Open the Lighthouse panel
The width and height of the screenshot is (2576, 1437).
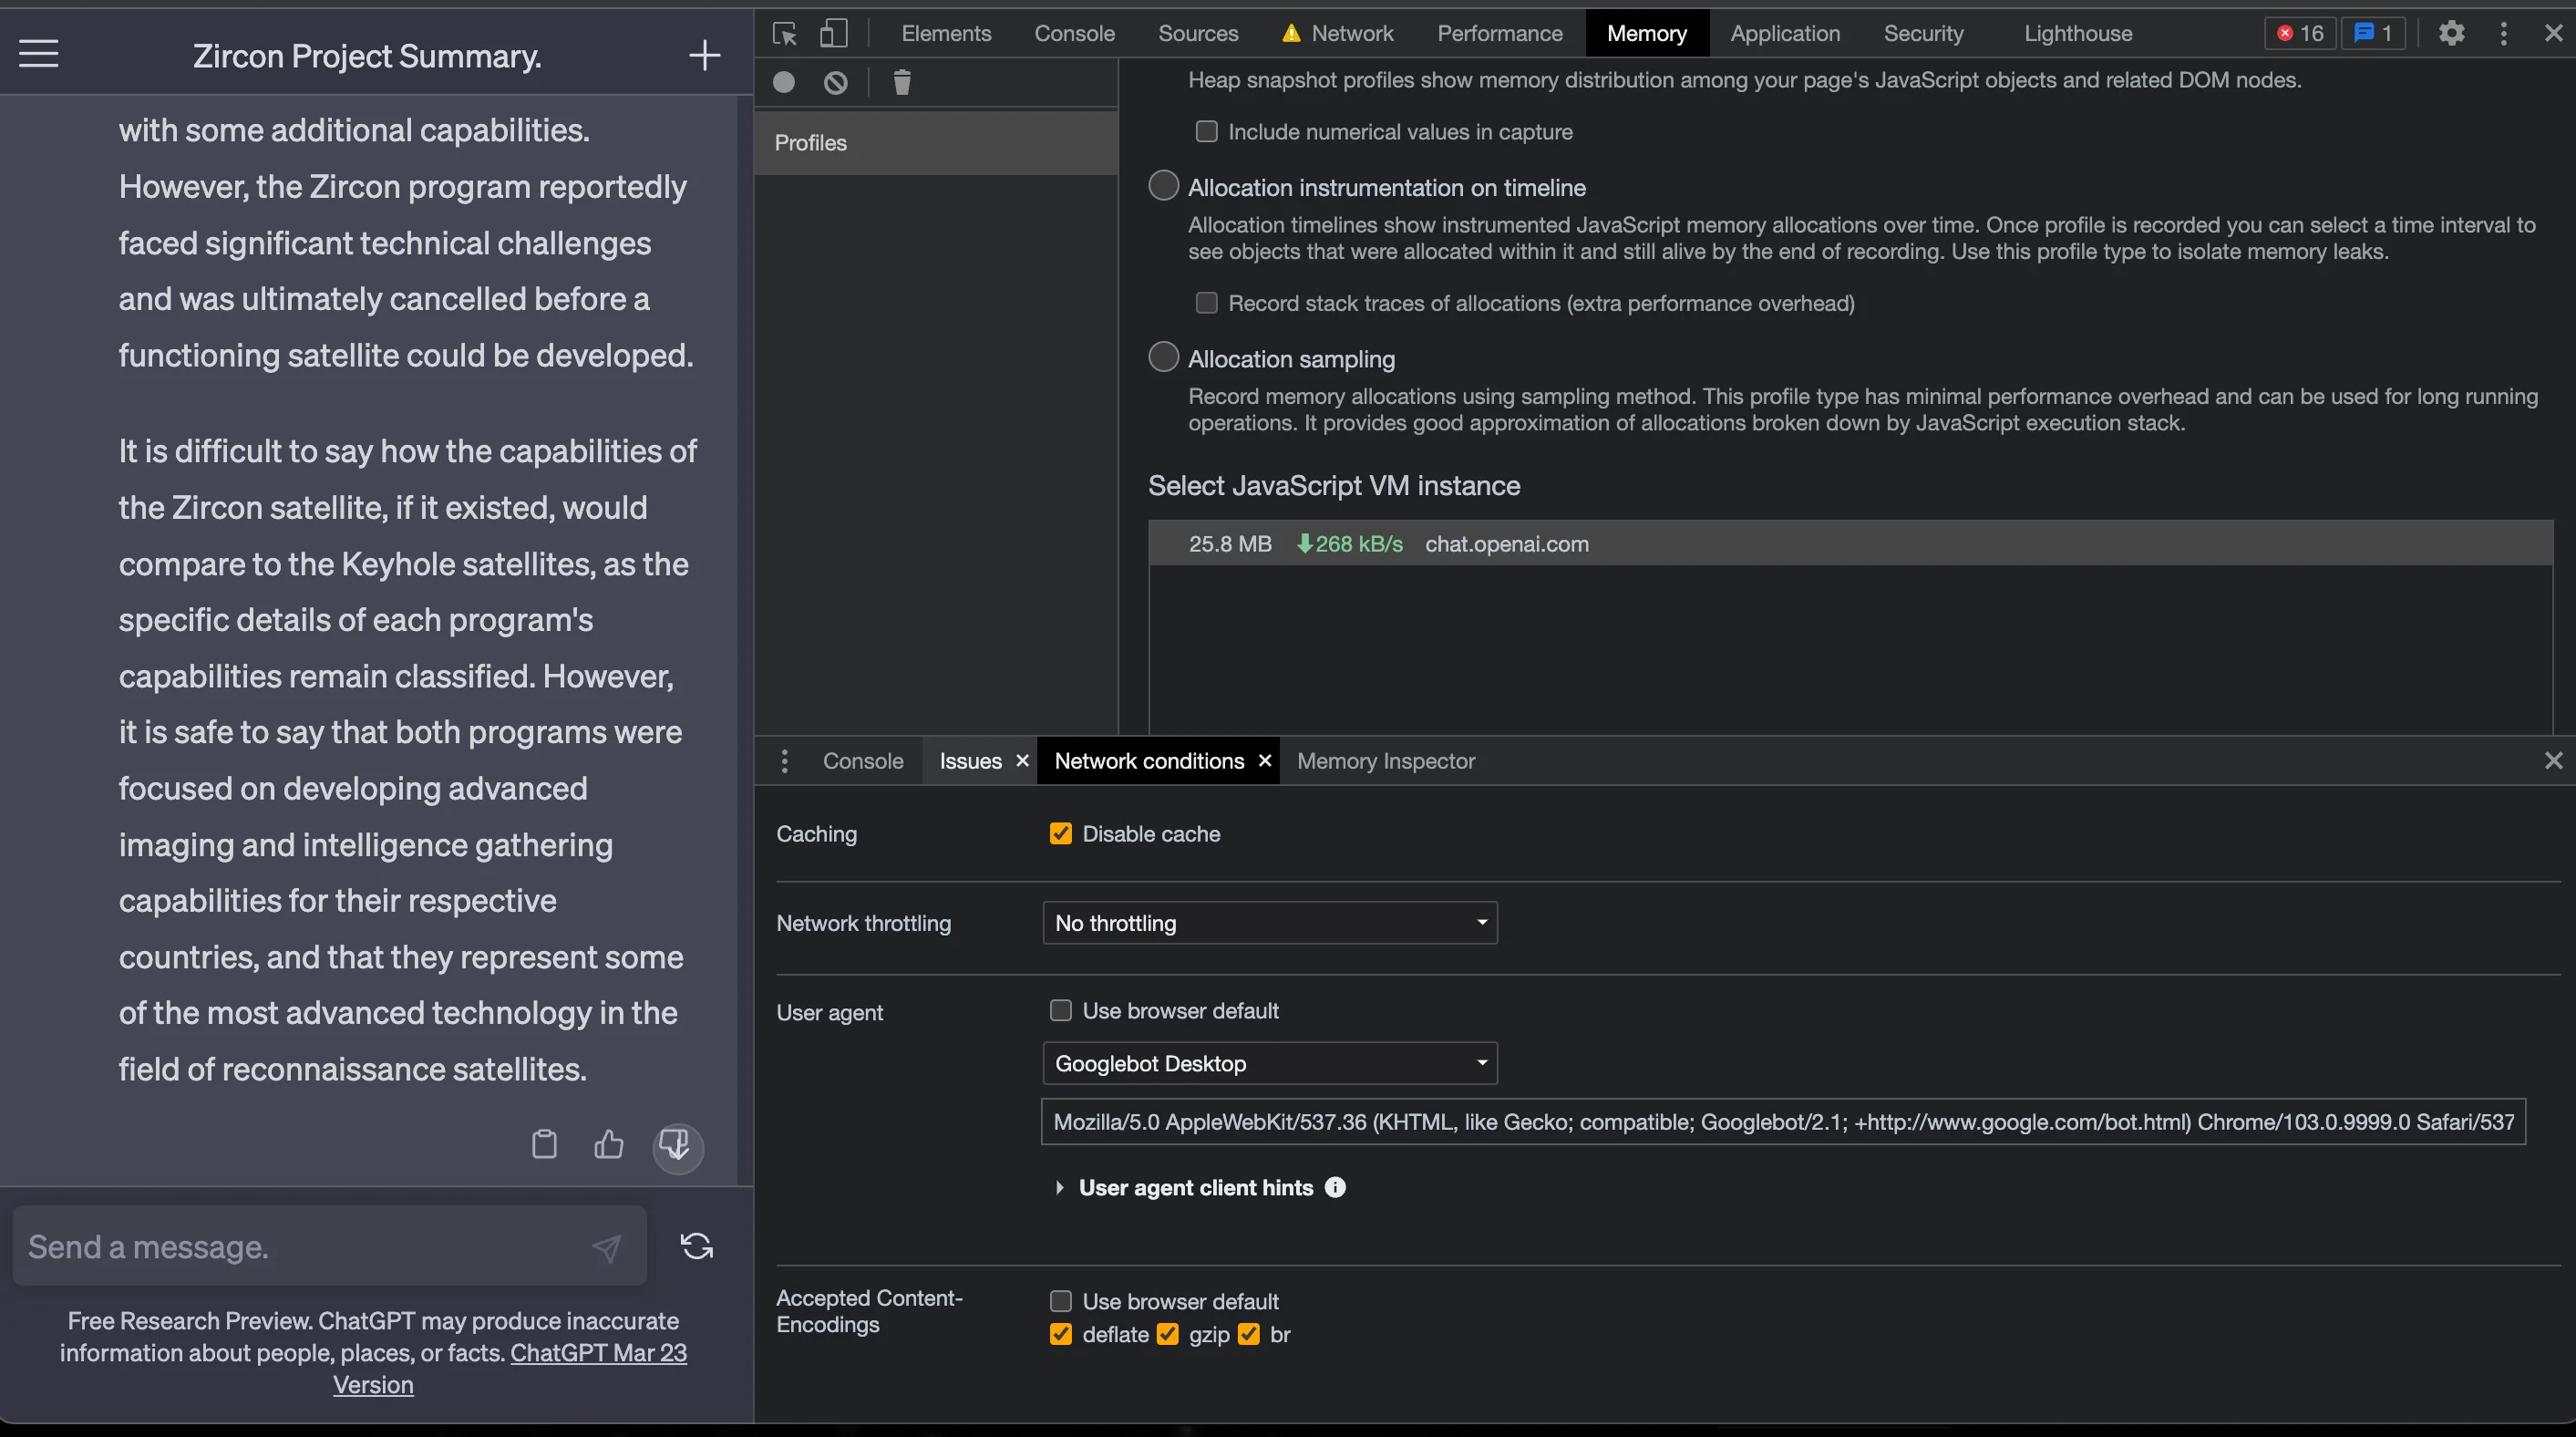(x=2078, y=33)
